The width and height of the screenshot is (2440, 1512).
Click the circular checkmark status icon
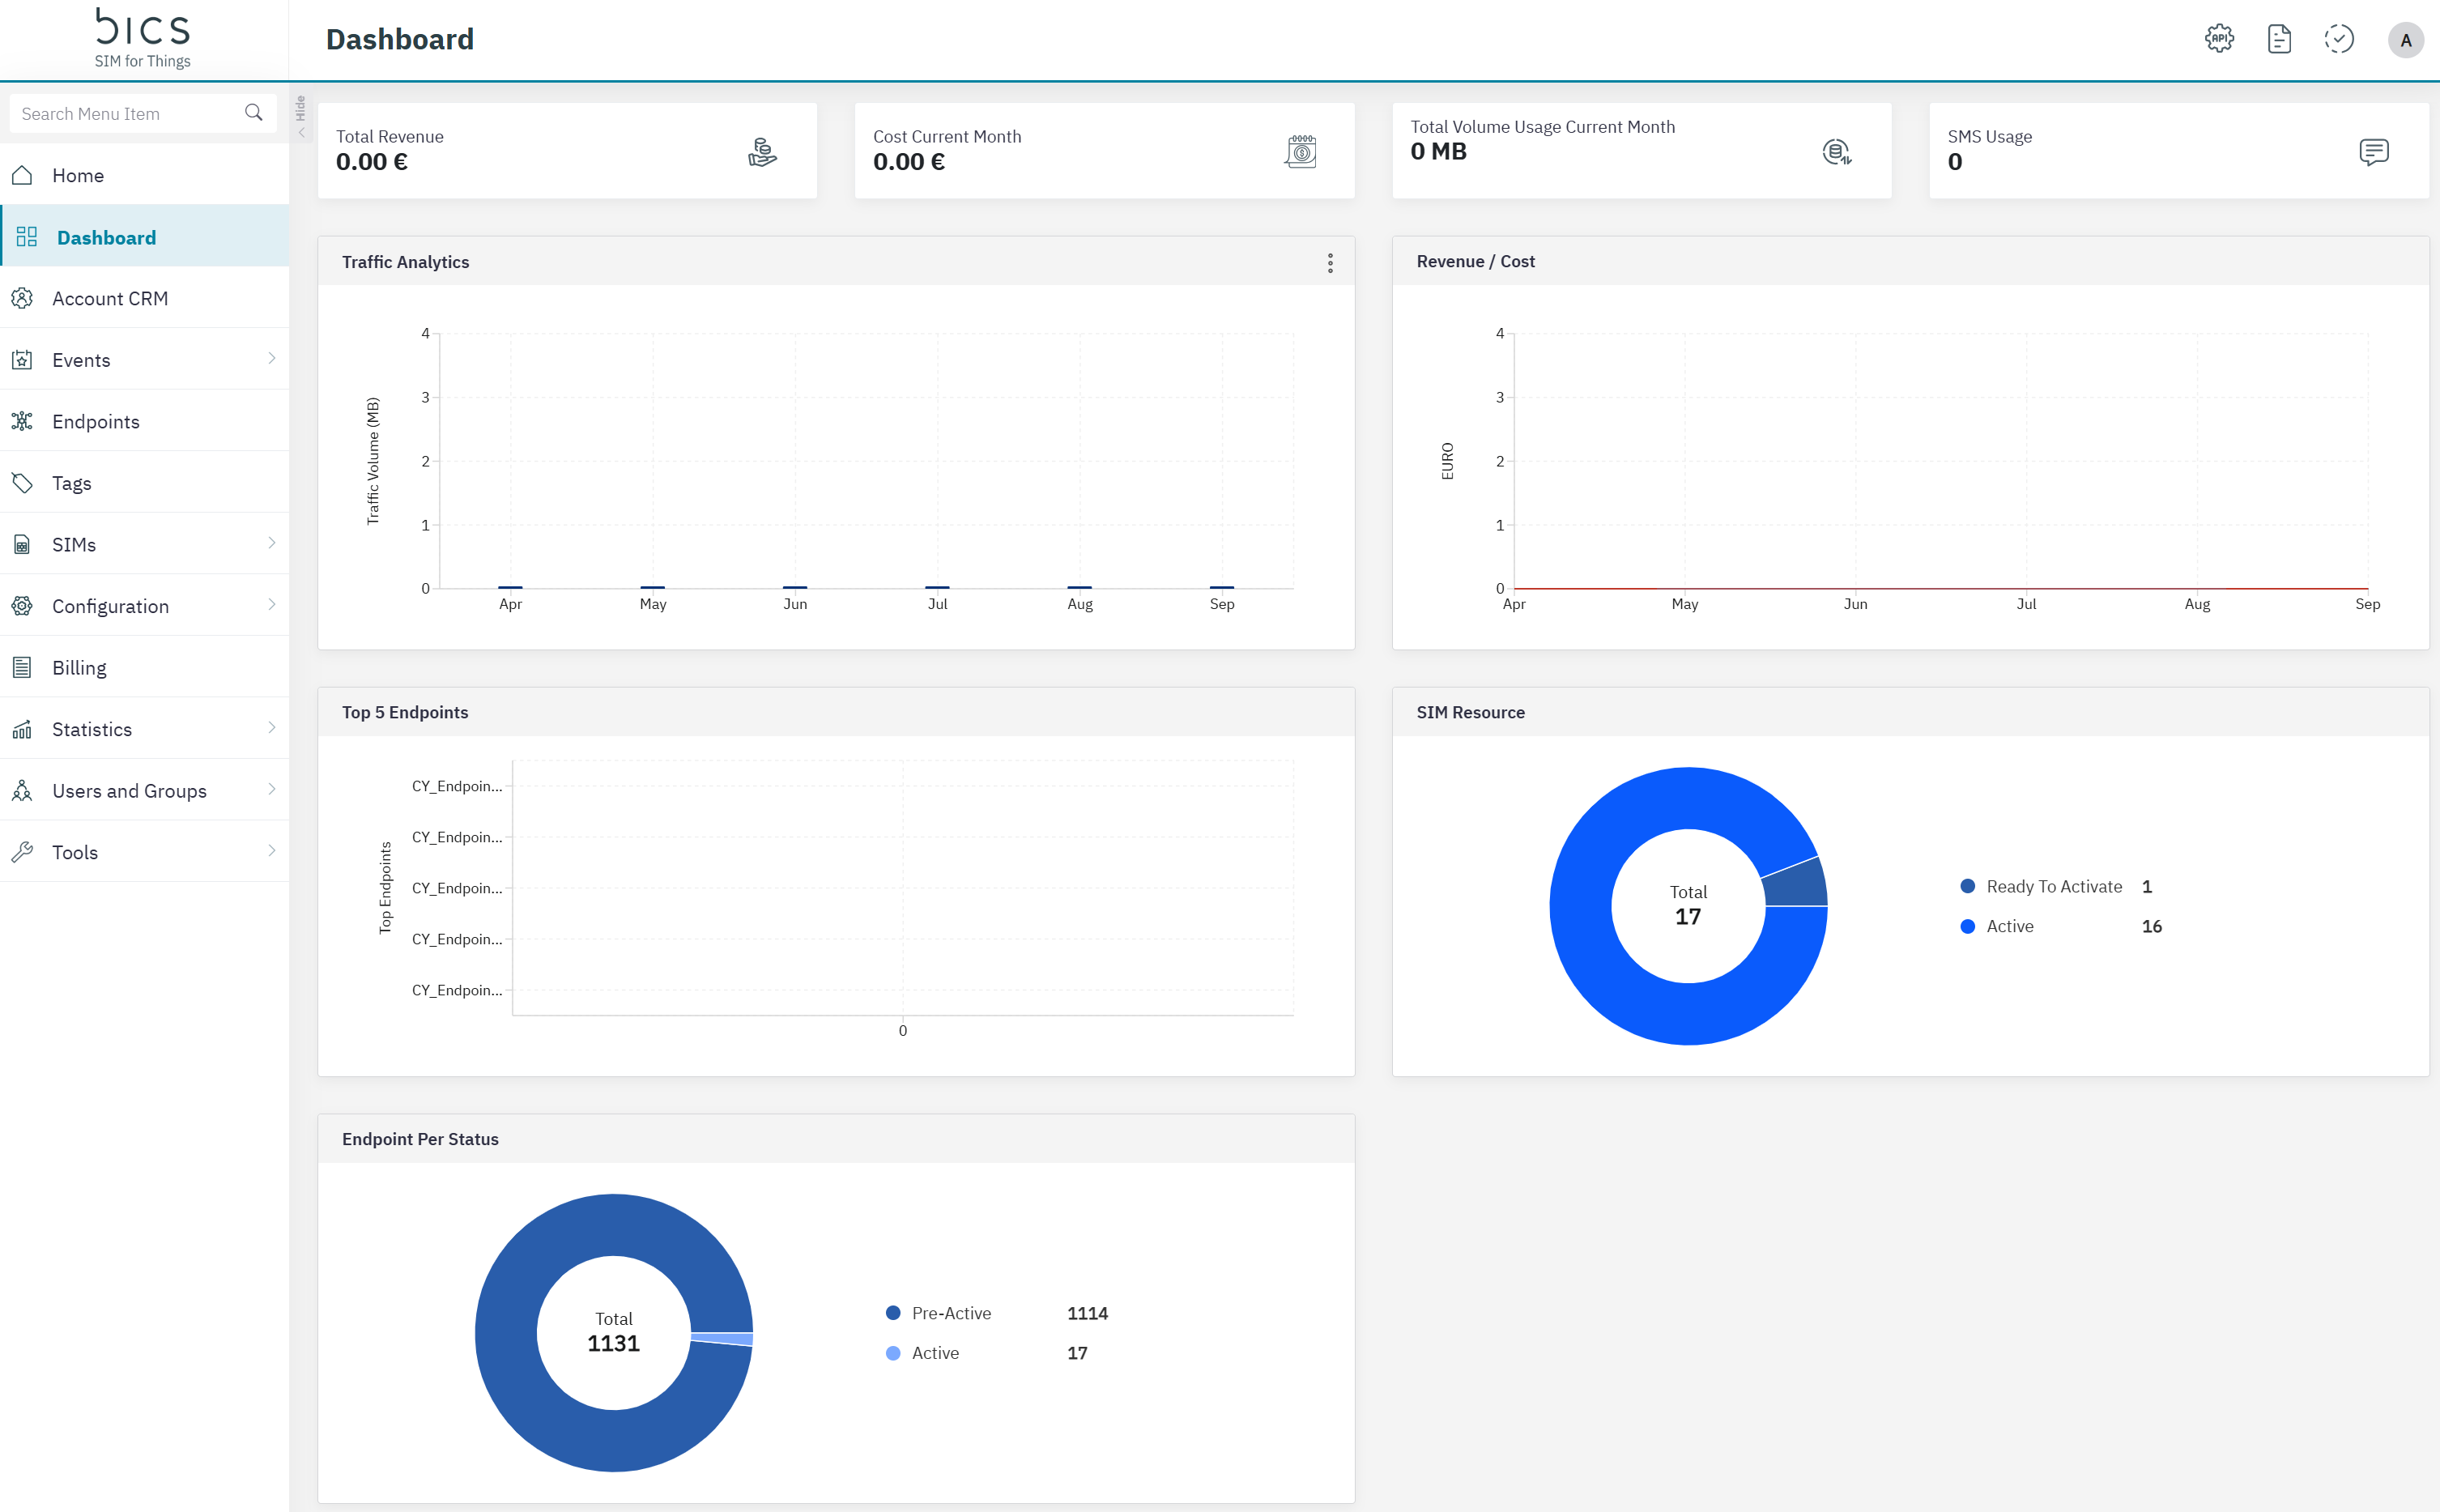tap(2339, 39)
